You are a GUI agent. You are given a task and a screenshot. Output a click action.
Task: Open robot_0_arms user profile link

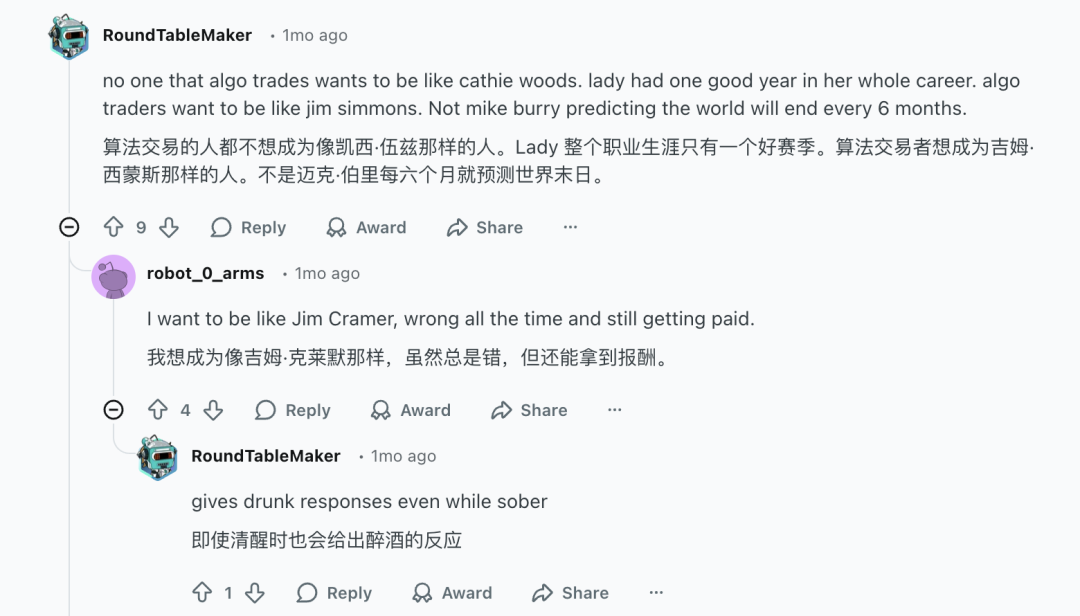click(205, 273)
